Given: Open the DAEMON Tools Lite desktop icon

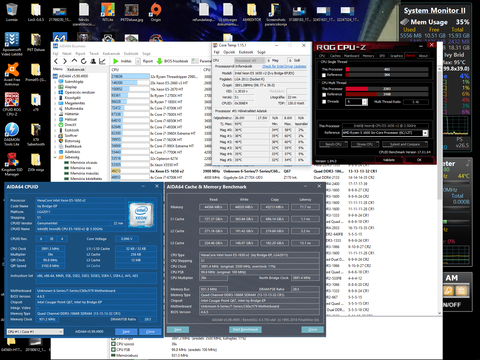Looking at the screenshot, I should (x=12, y=134).
